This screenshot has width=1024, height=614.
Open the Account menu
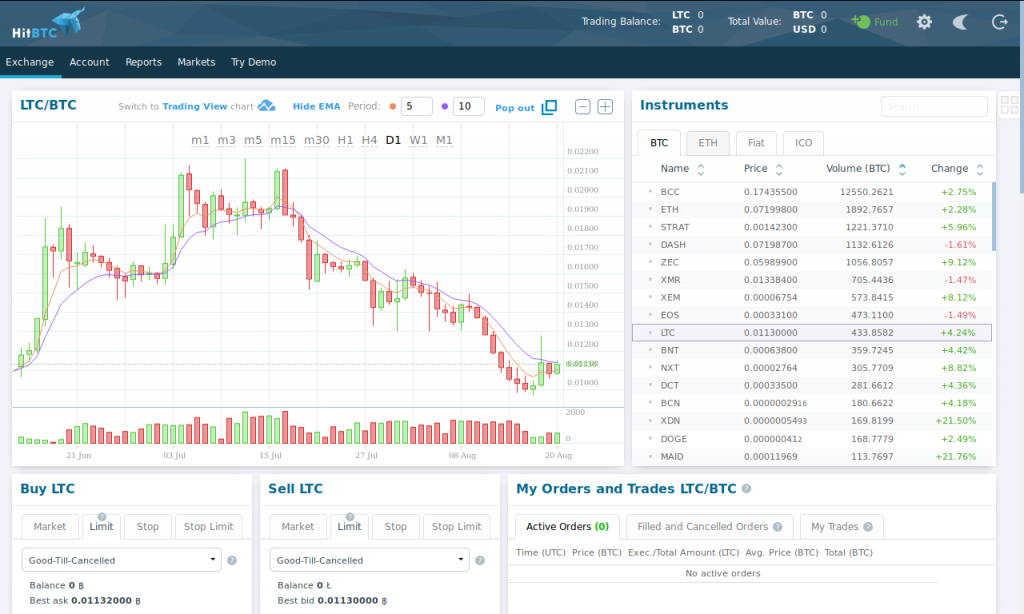click(89, 62)
